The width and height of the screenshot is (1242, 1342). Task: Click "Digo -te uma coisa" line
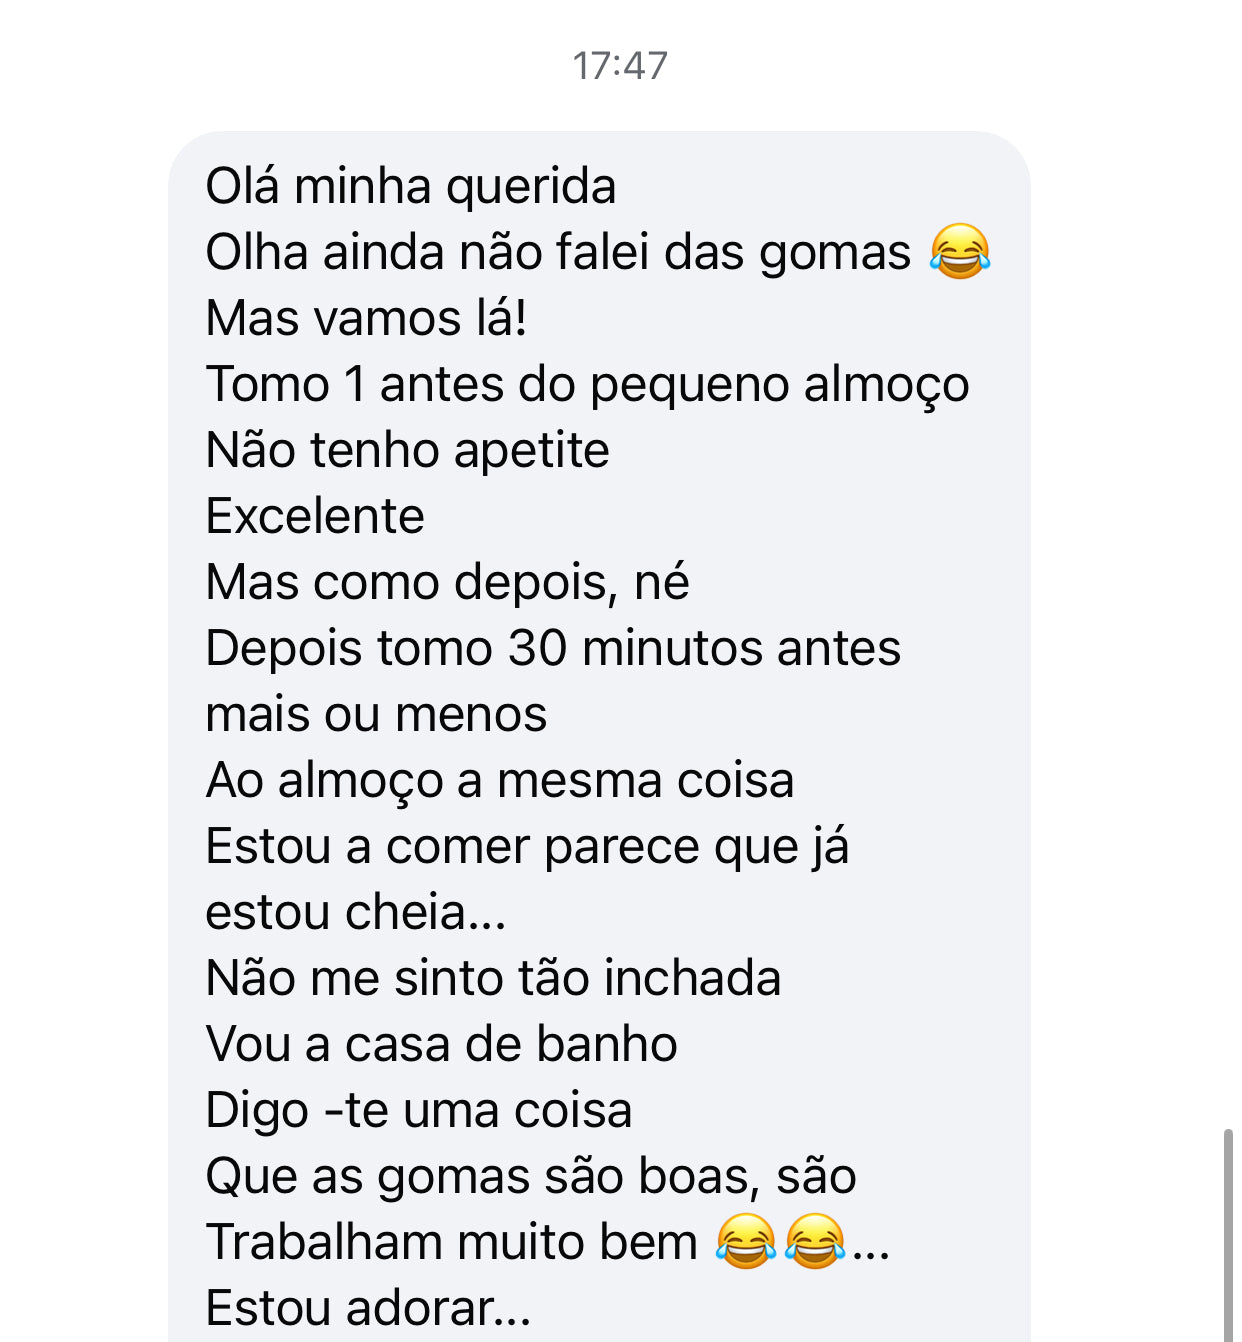pos(419,1110)
